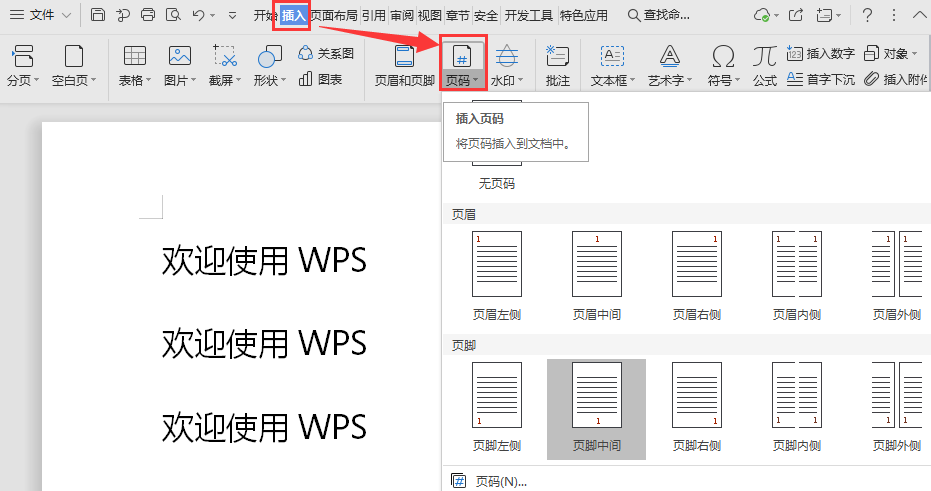
Task: Switch to 视图 tab
Action: click(x=430, y=15)
